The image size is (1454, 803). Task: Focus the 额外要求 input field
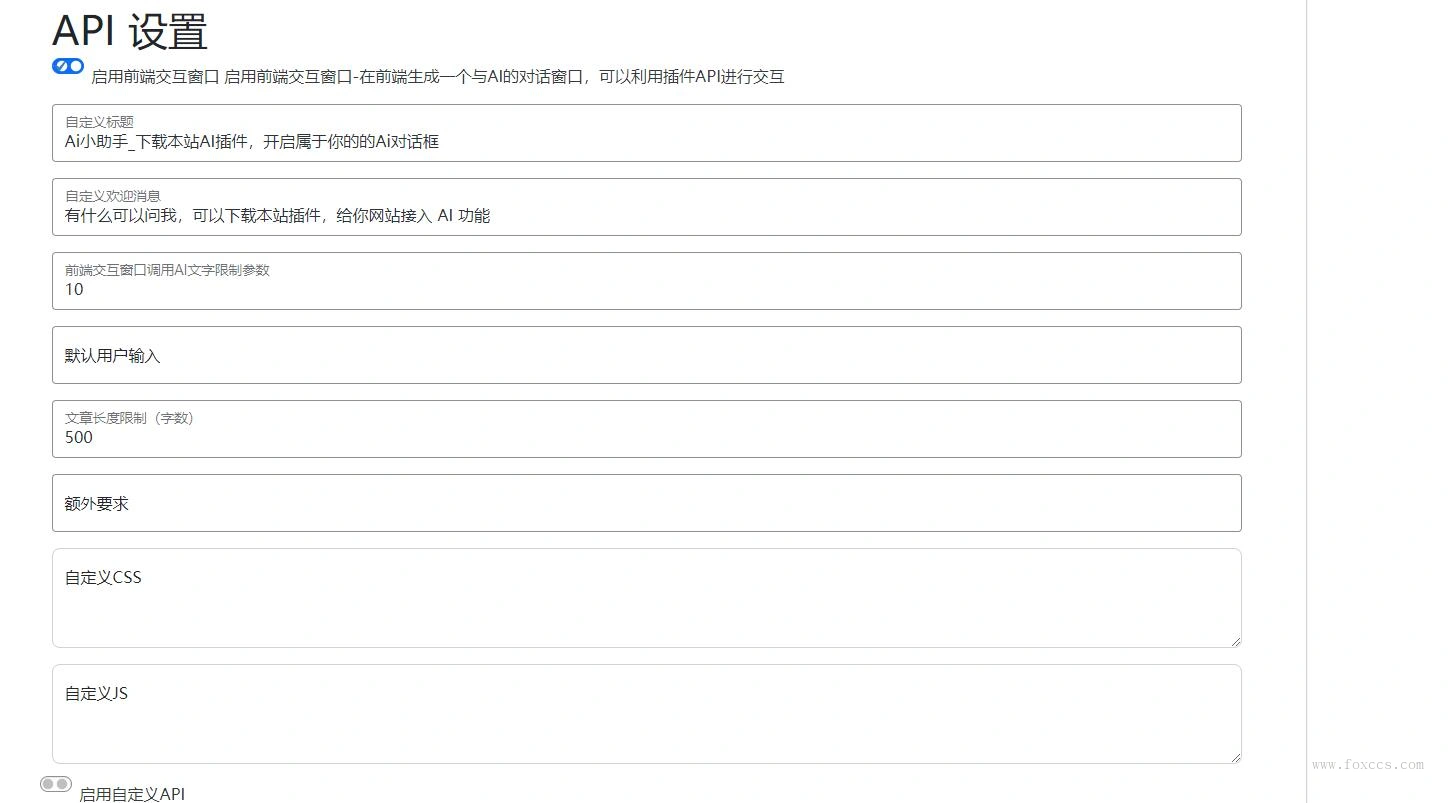pyautogui.click(x=646, y=503)
